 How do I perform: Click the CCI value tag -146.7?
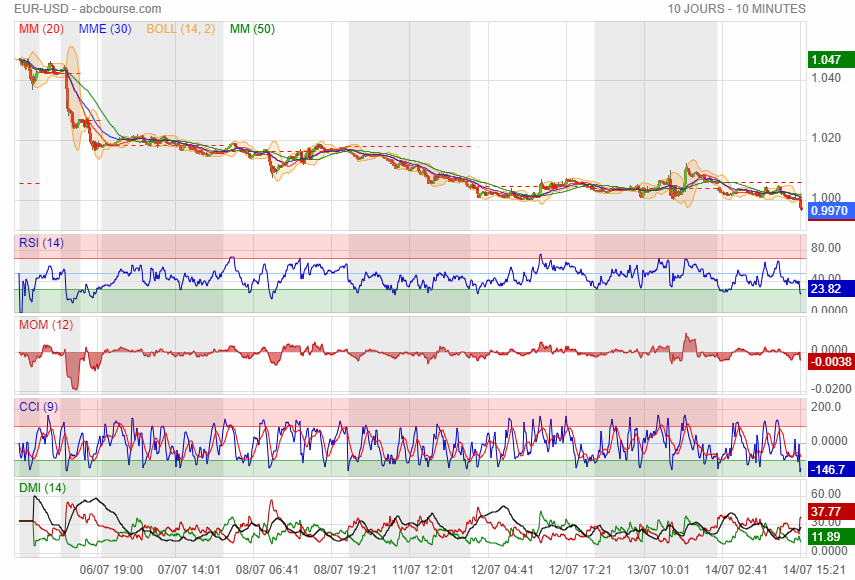click(831, 469)
